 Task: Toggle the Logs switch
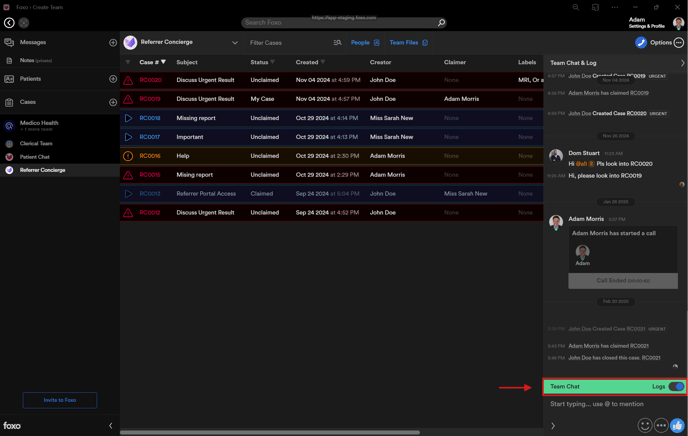[x=676, y=386]
